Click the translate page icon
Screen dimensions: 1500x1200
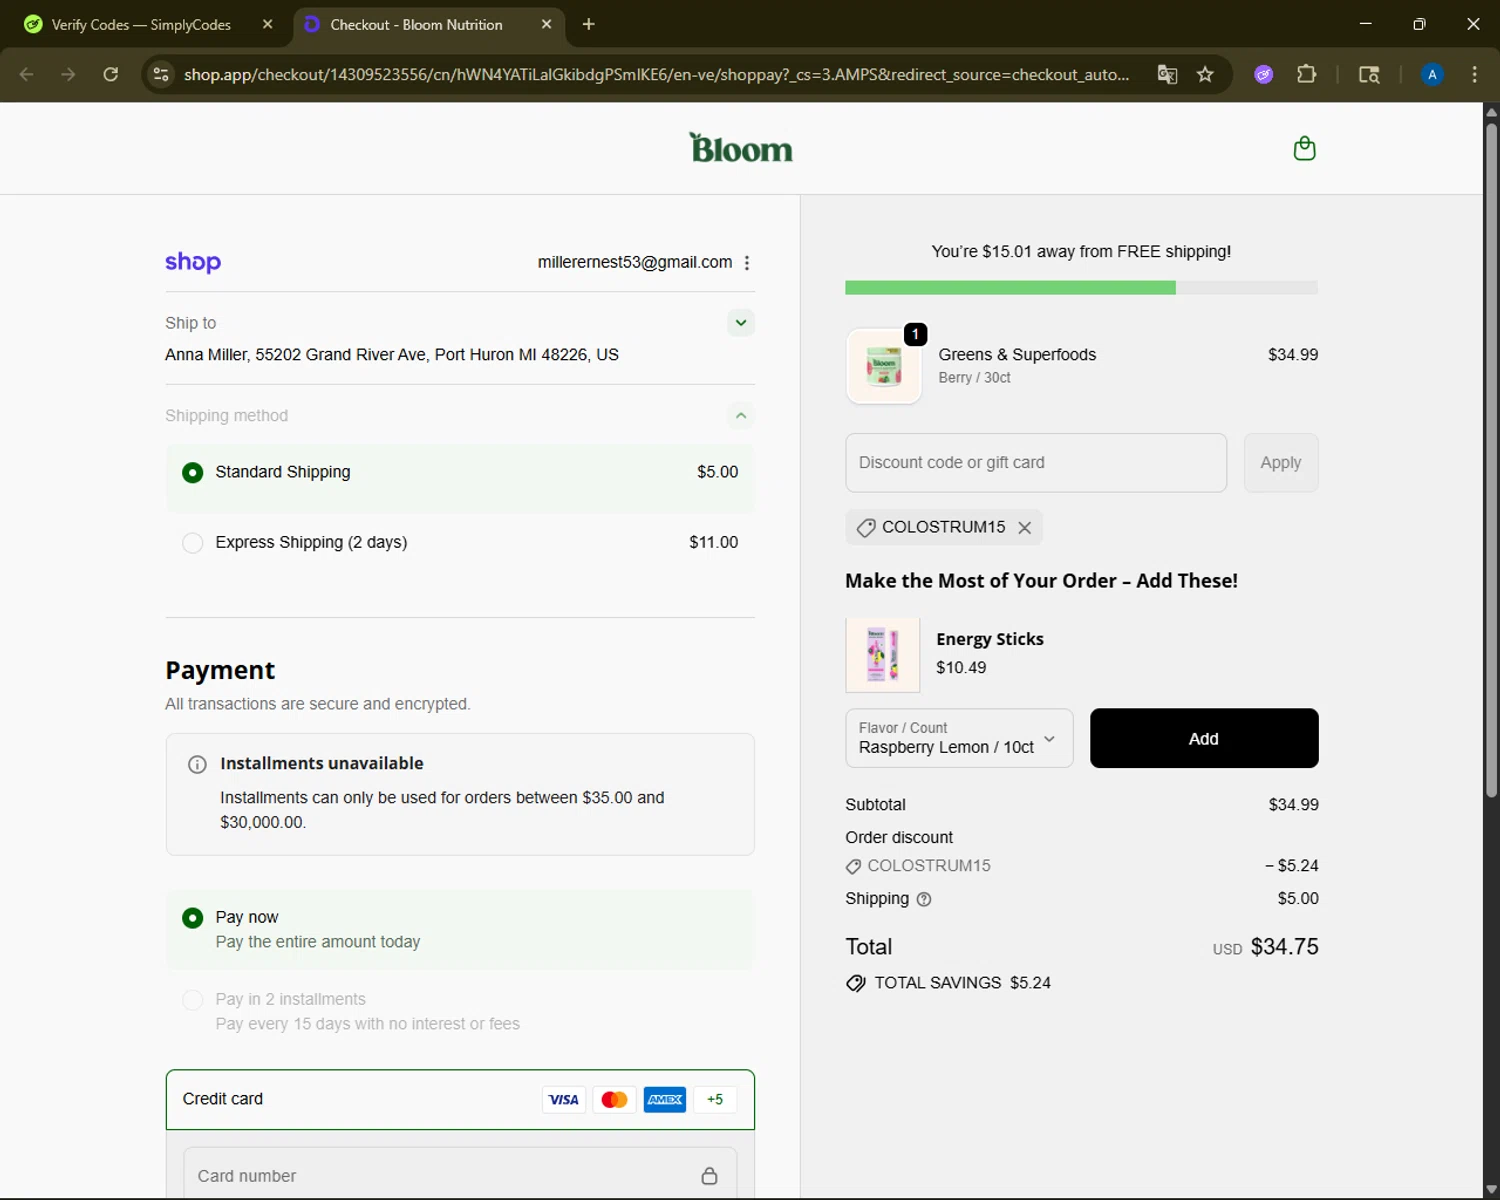(x=1167, y=74)
